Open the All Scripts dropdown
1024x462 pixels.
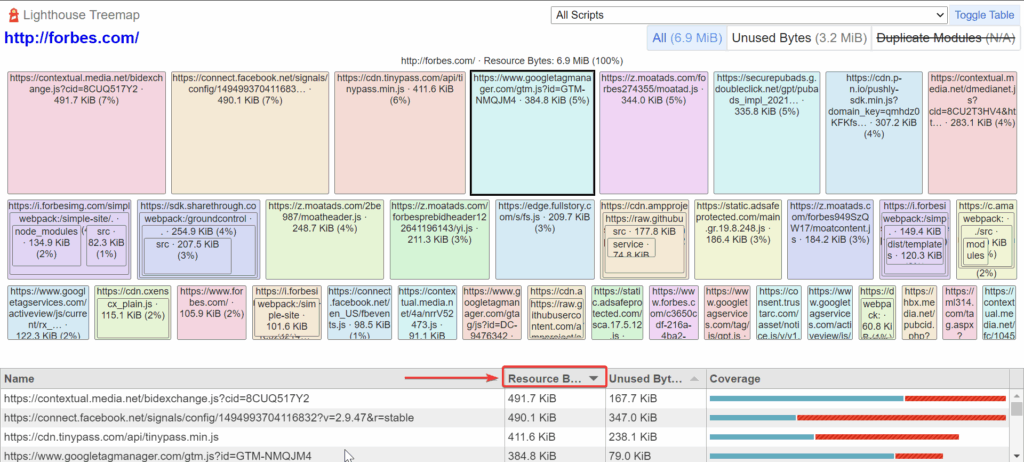[748, 15]
